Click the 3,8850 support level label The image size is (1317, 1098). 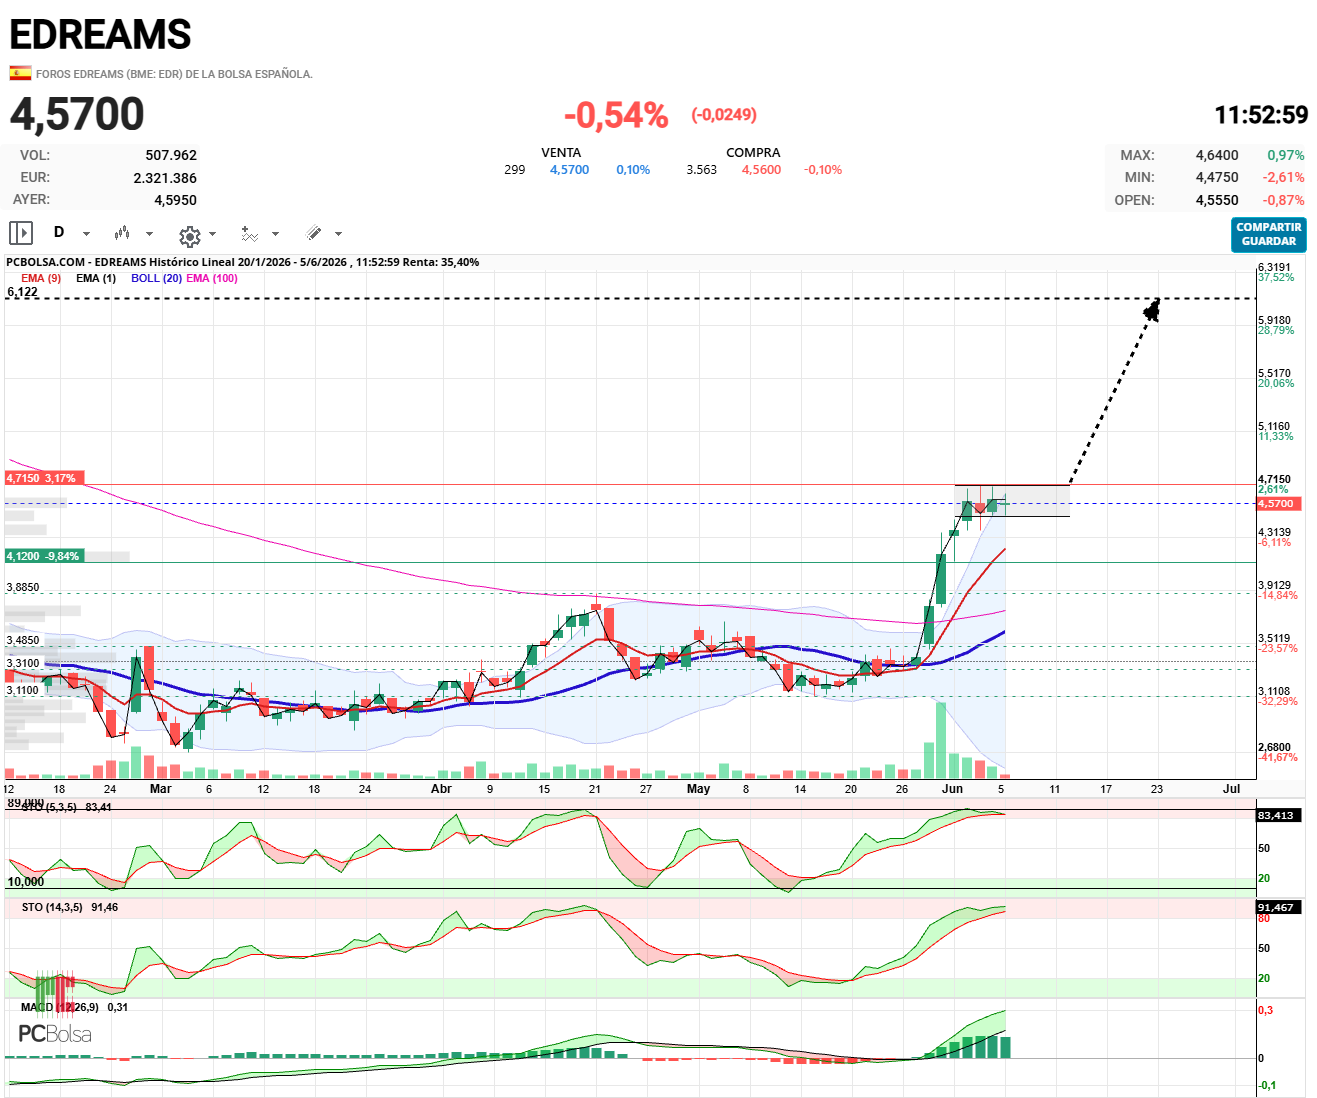pos(23,587)
